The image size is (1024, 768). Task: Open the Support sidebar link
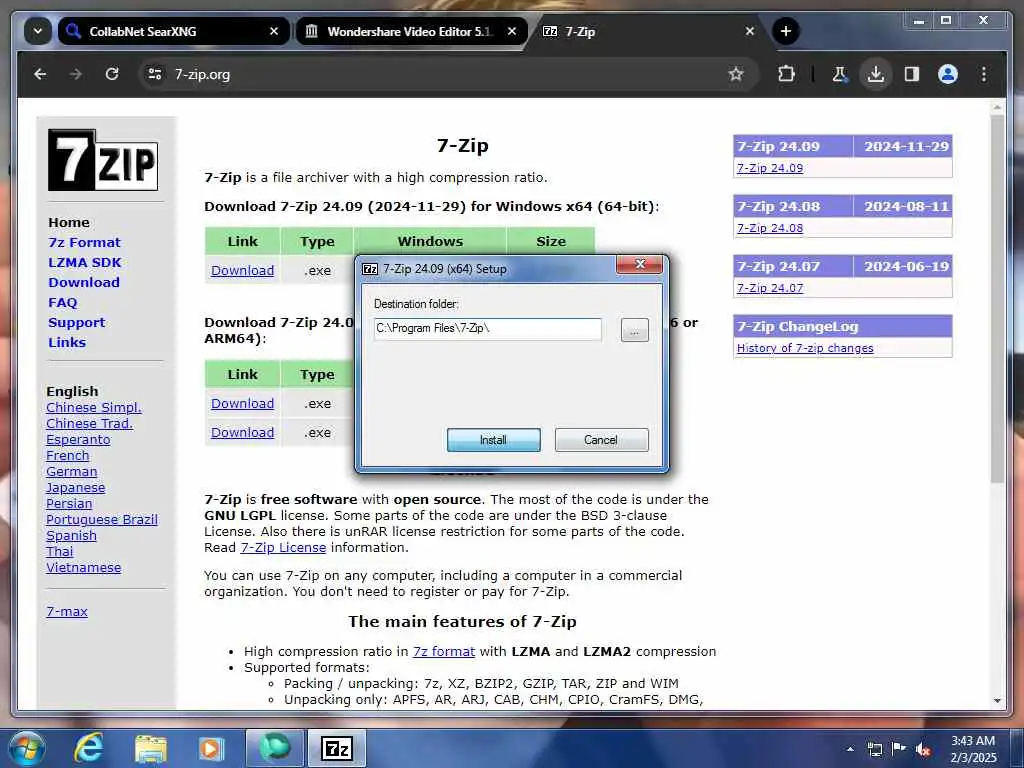pos(76,323)
